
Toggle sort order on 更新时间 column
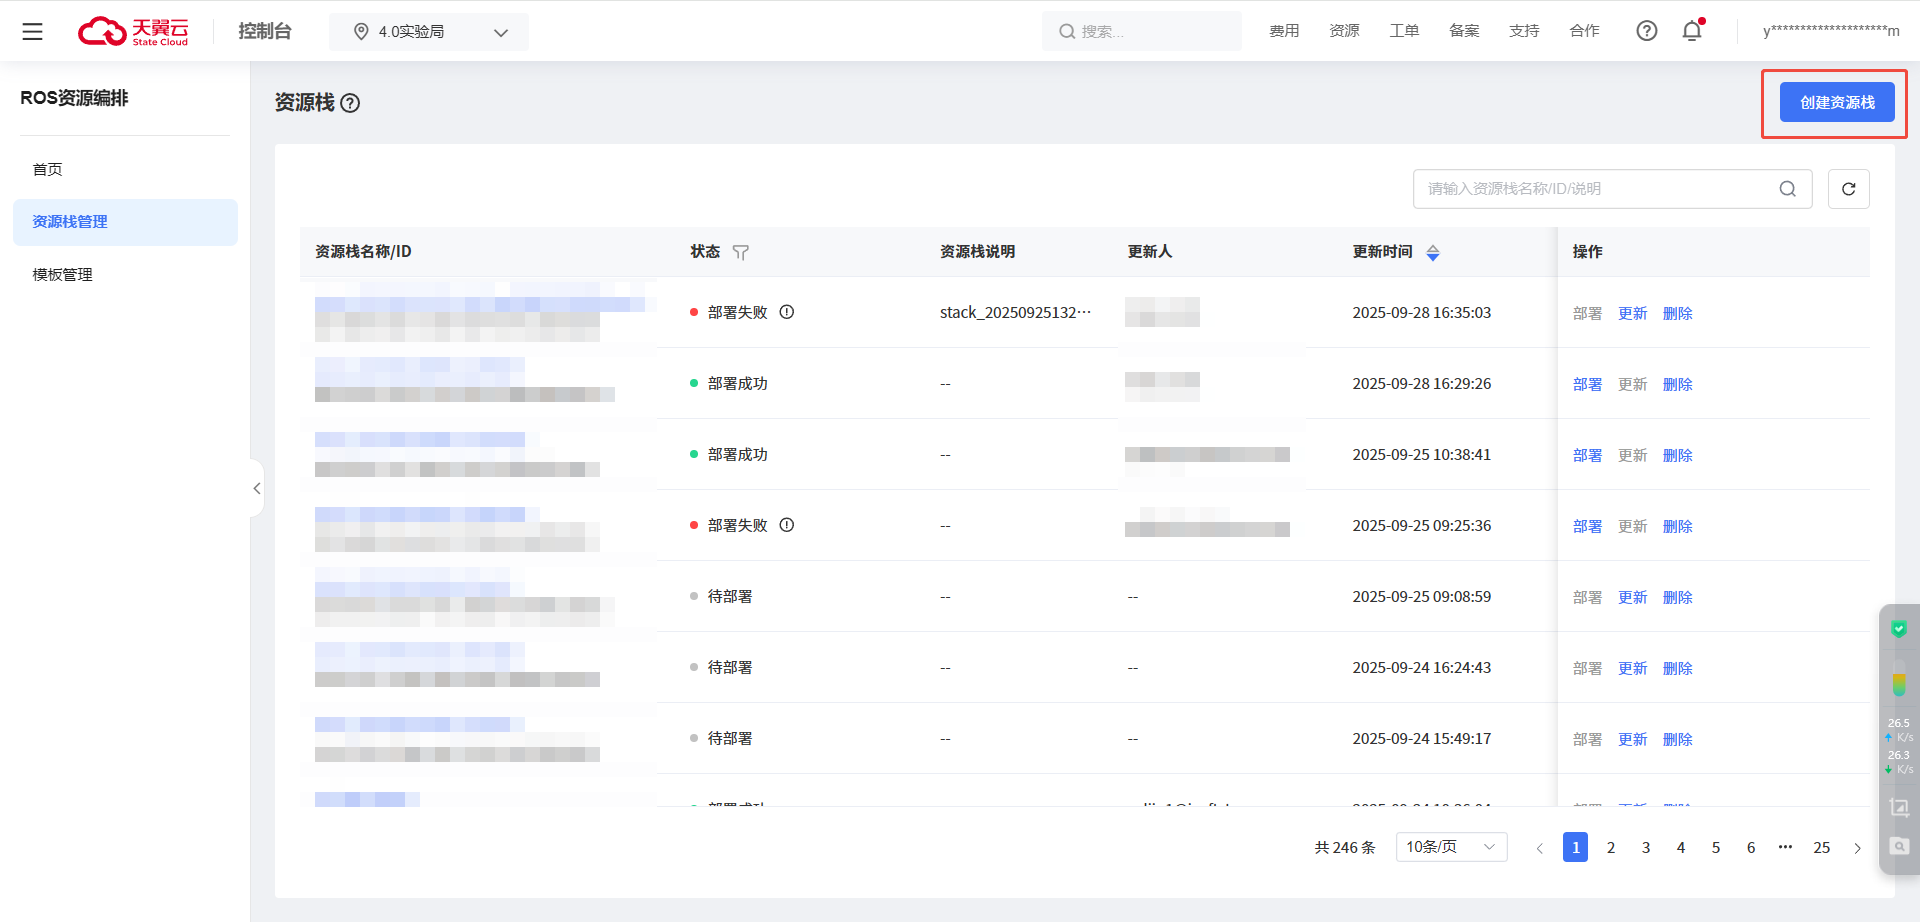pos(1433,253)
